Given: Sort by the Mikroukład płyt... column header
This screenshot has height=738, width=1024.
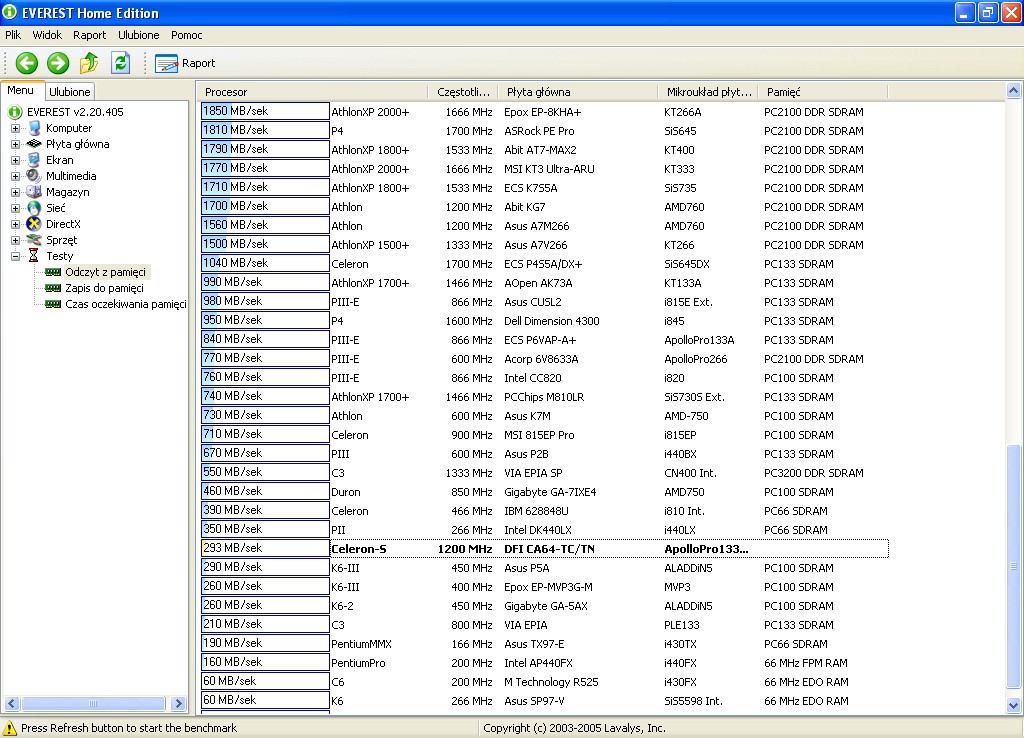Looking at the screenshot, I should (x=709, y=92).
